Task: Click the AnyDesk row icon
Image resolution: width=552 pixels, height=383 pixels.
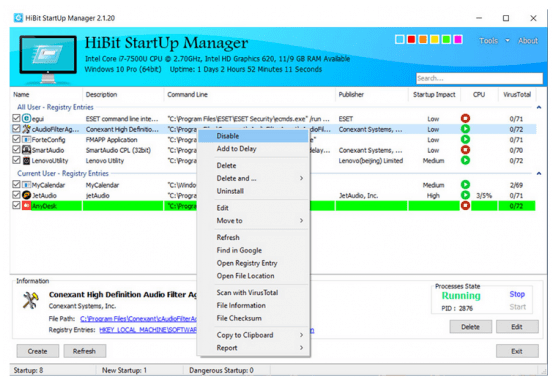Action: [26, 206]
